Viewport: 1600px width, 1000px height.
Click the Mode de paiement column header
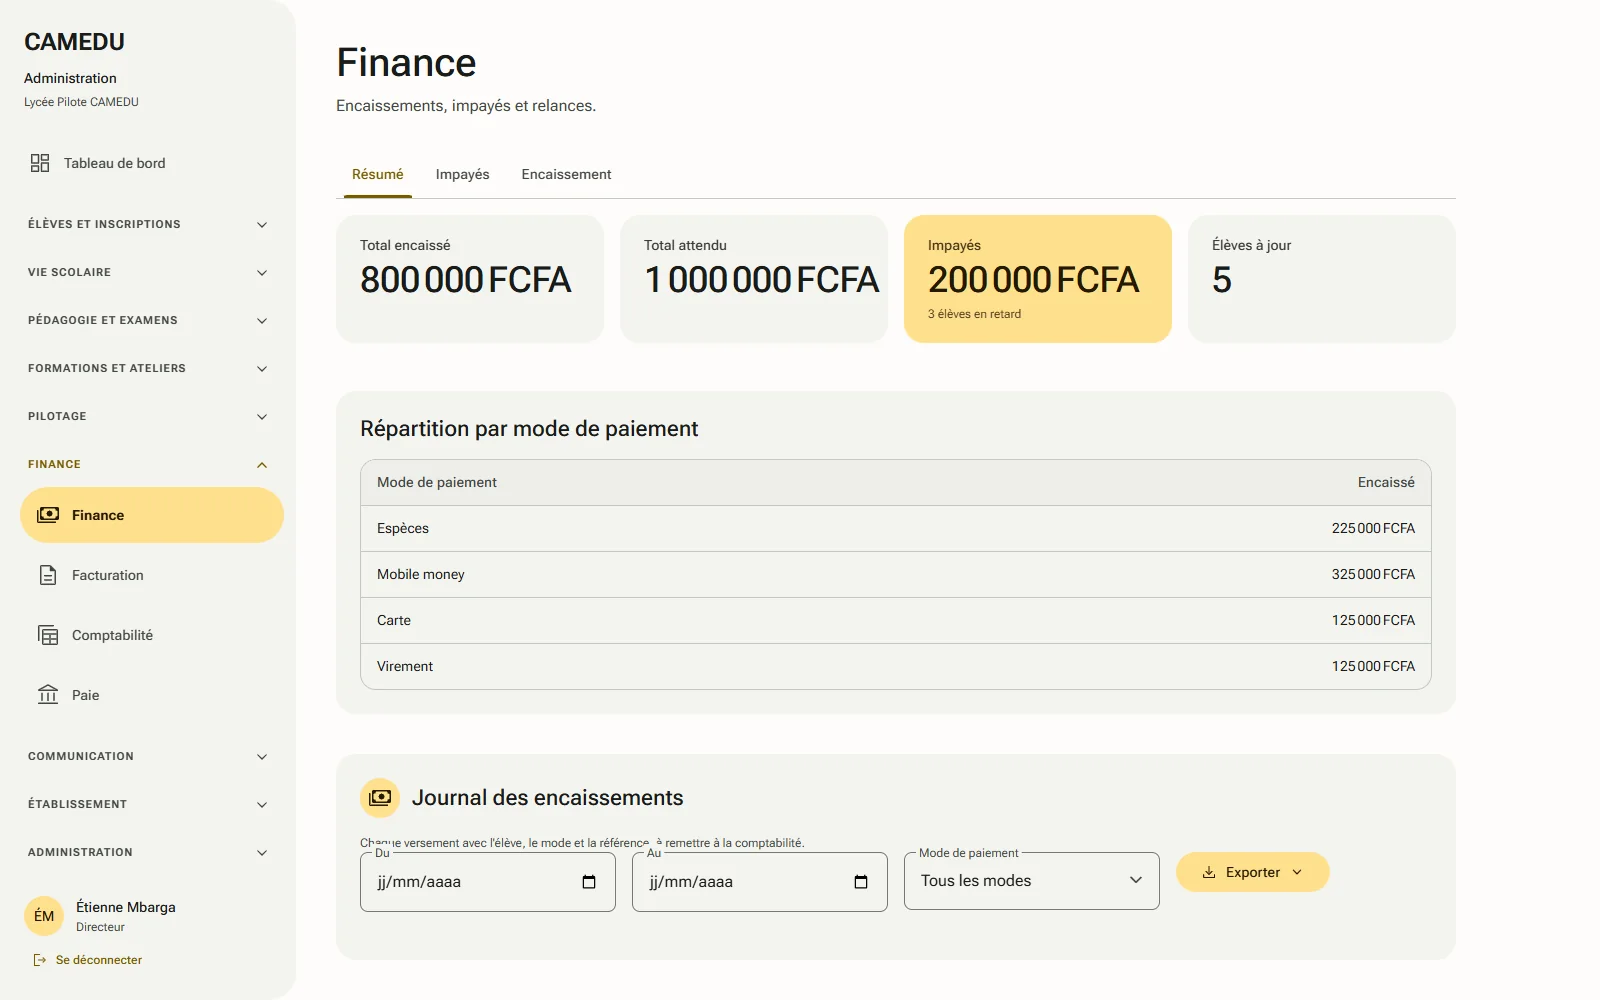(x=437, y=482)
